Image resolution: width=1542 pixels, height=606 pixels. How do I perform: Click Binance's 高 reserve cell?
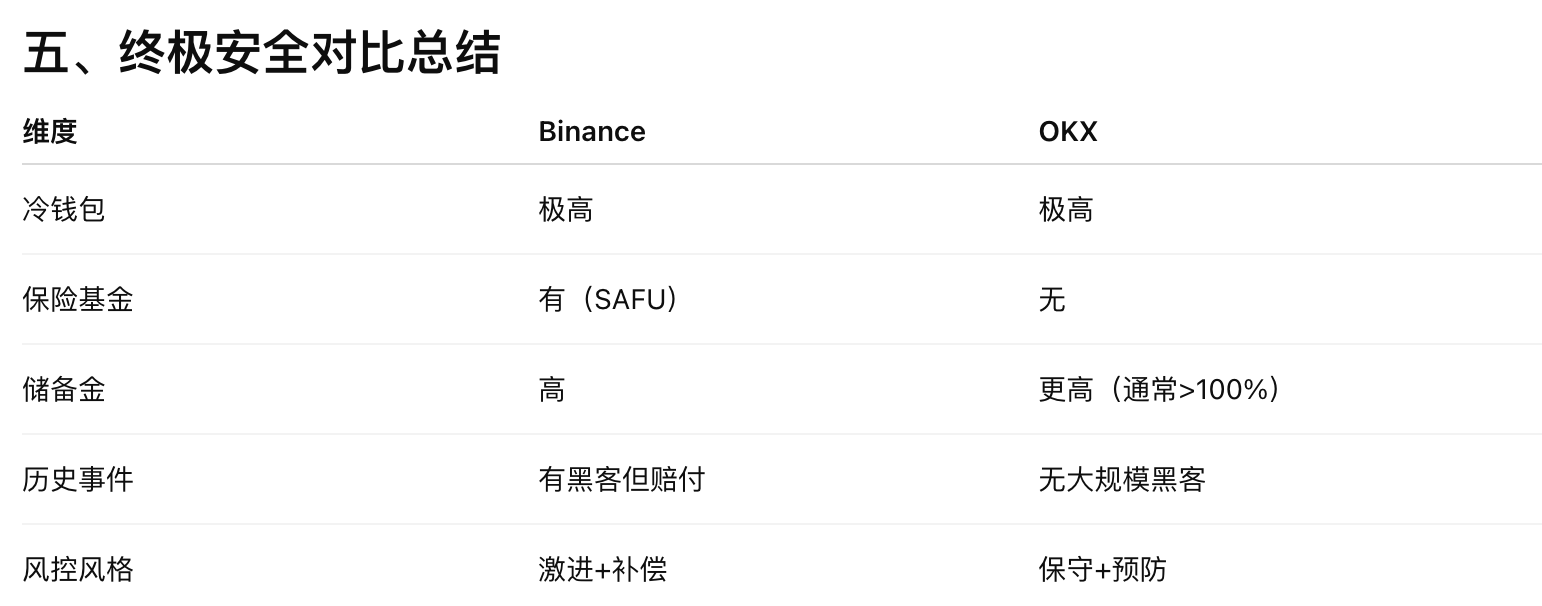(x=552, y=389)
